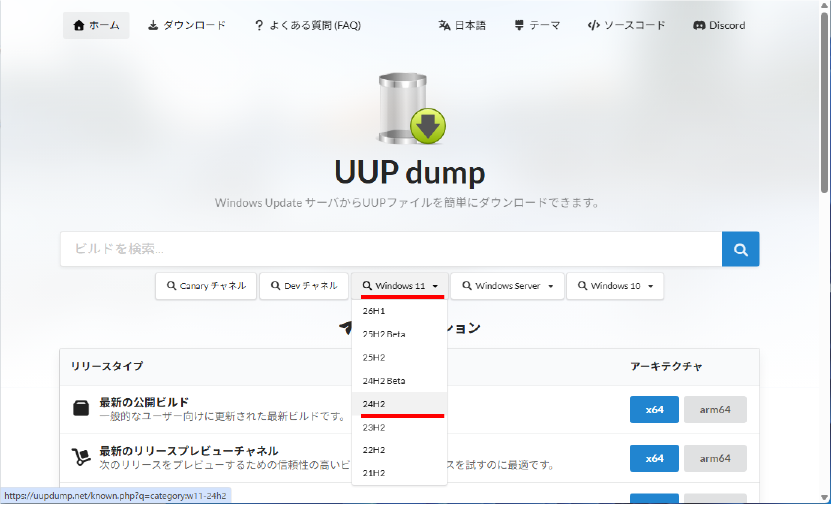Search the Canary チャネル builds
The image size is (833, 506).
pyautogui.click(x=206, y=286)
